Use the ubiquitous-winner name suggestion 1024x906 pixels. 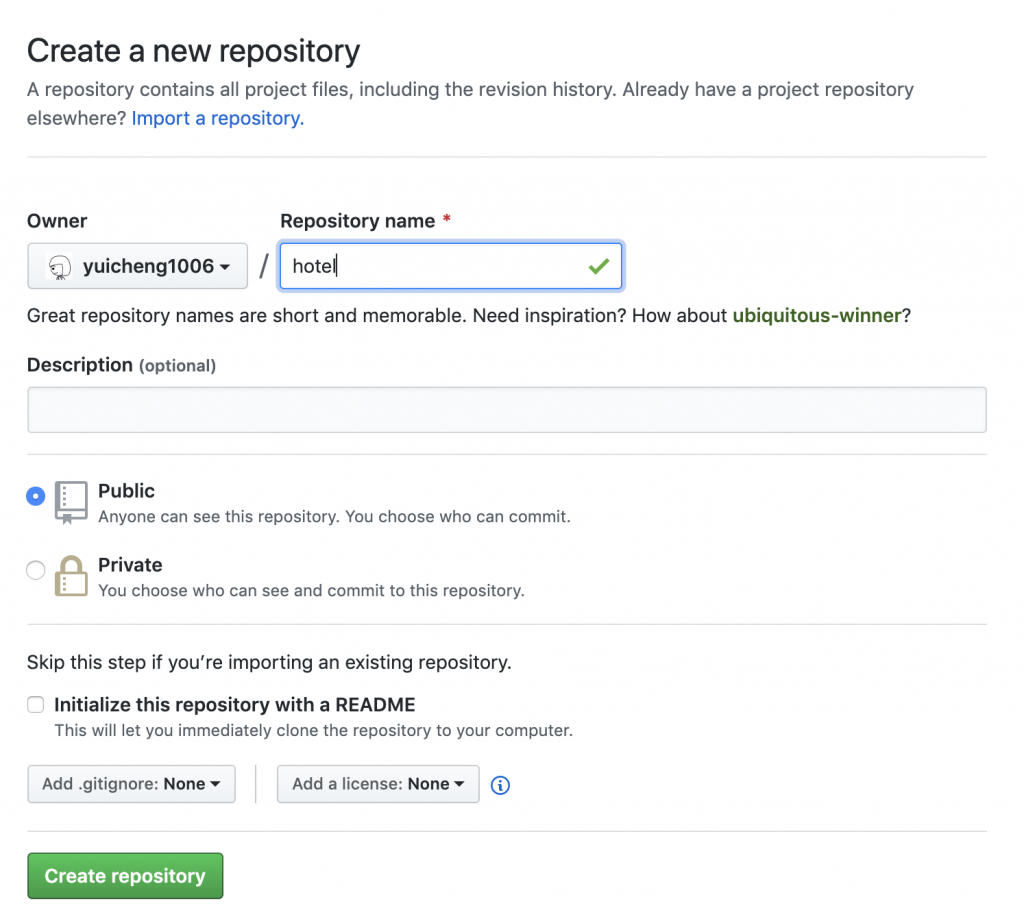click(x=817, y=316)
